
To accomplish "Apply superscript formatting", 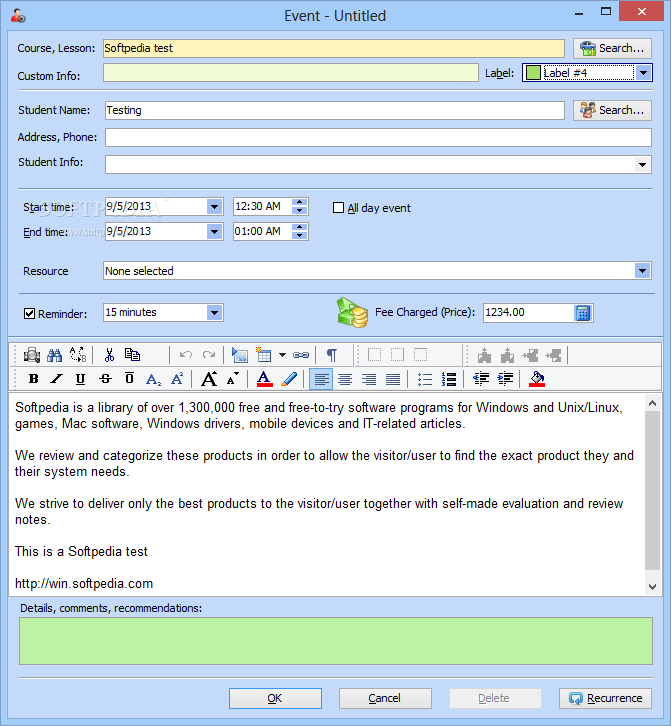I will (177, 379).
